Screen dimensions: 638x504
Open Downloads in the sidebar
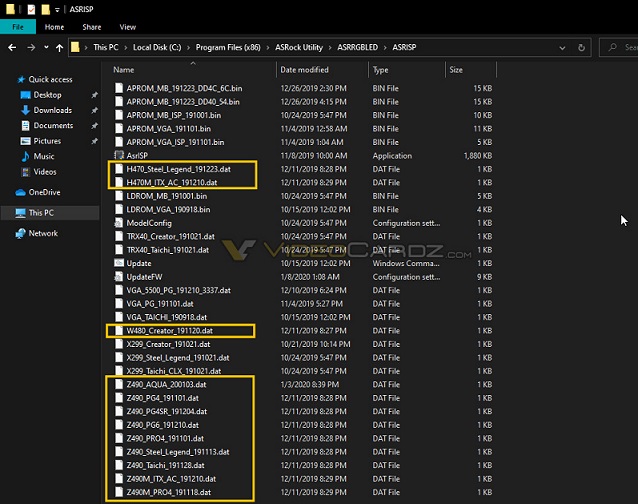(52, 110)
